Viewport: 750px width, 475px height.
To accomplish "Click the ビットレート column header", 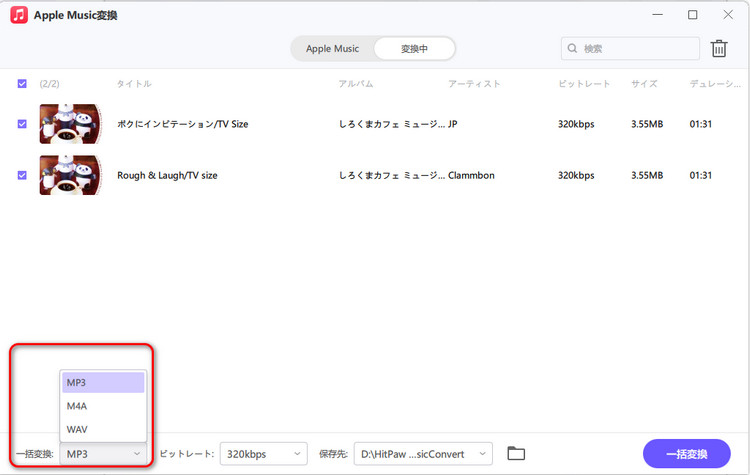I will click(x=584, y=84).
